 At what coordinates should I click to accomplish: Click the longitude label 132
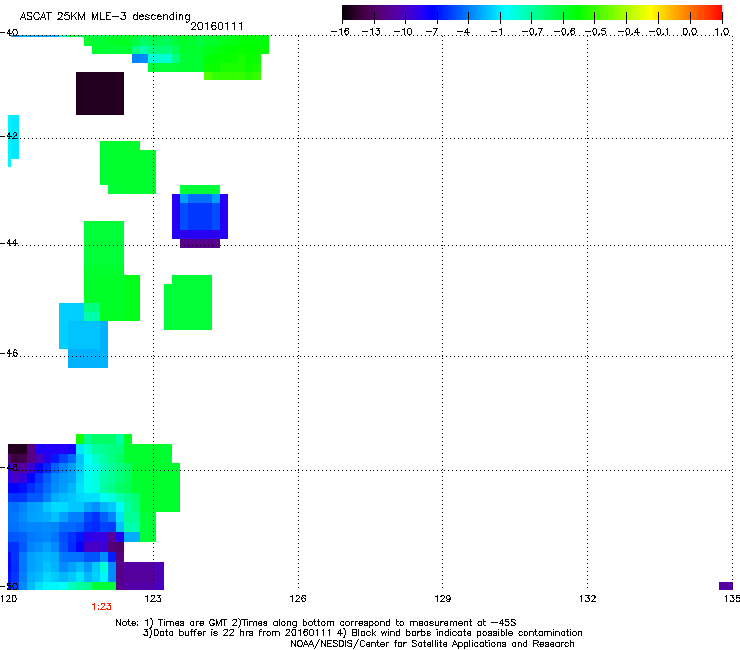point(588,599)
